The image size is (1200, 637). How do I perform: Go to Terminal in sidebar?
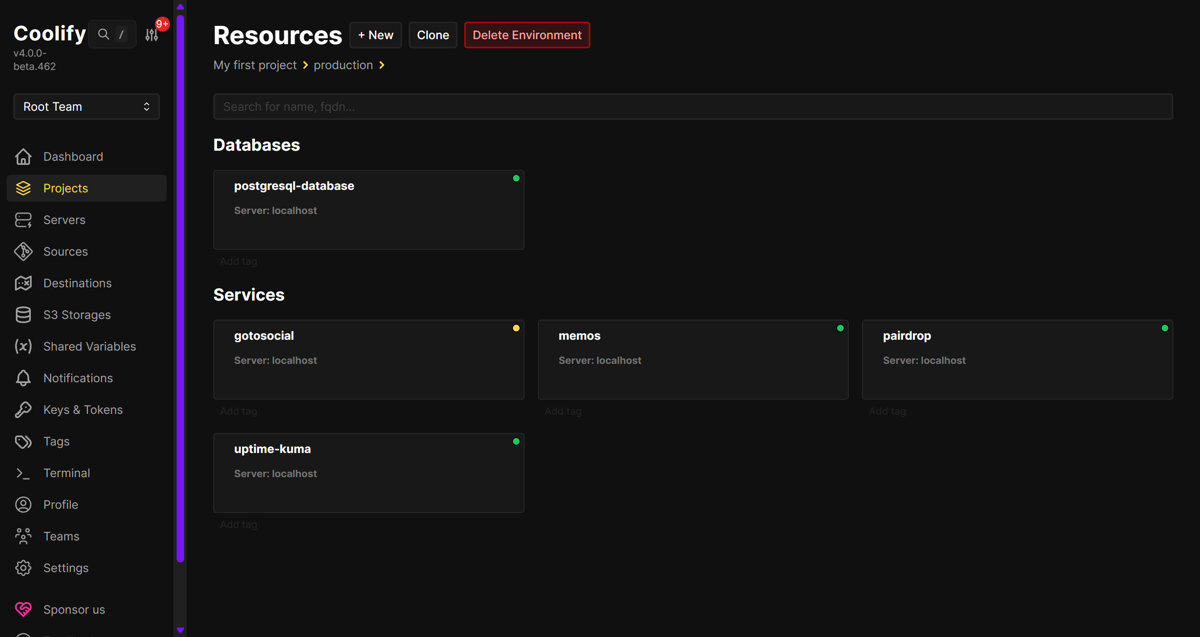pos(66,473)
